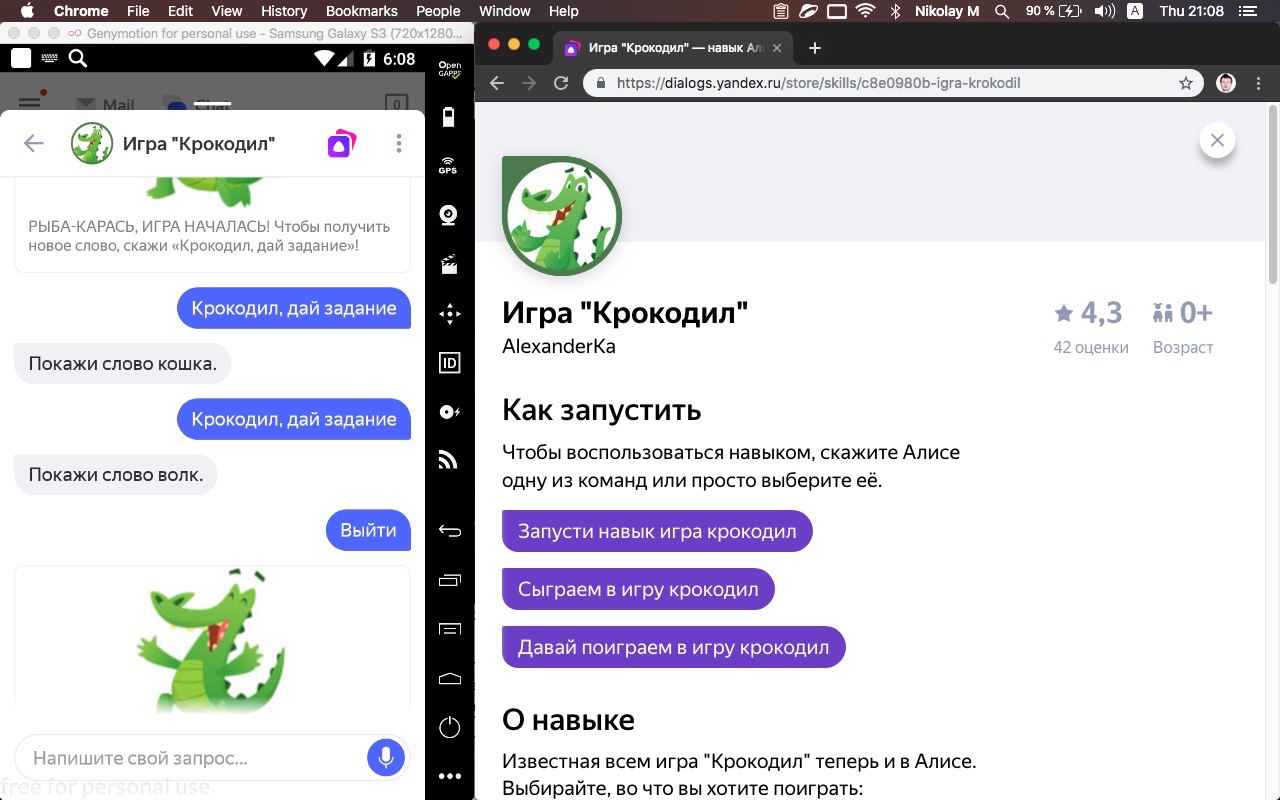Close the skill page with round X button
The width and height of the screenshot is (1280, 800).
click(1217, 140)
